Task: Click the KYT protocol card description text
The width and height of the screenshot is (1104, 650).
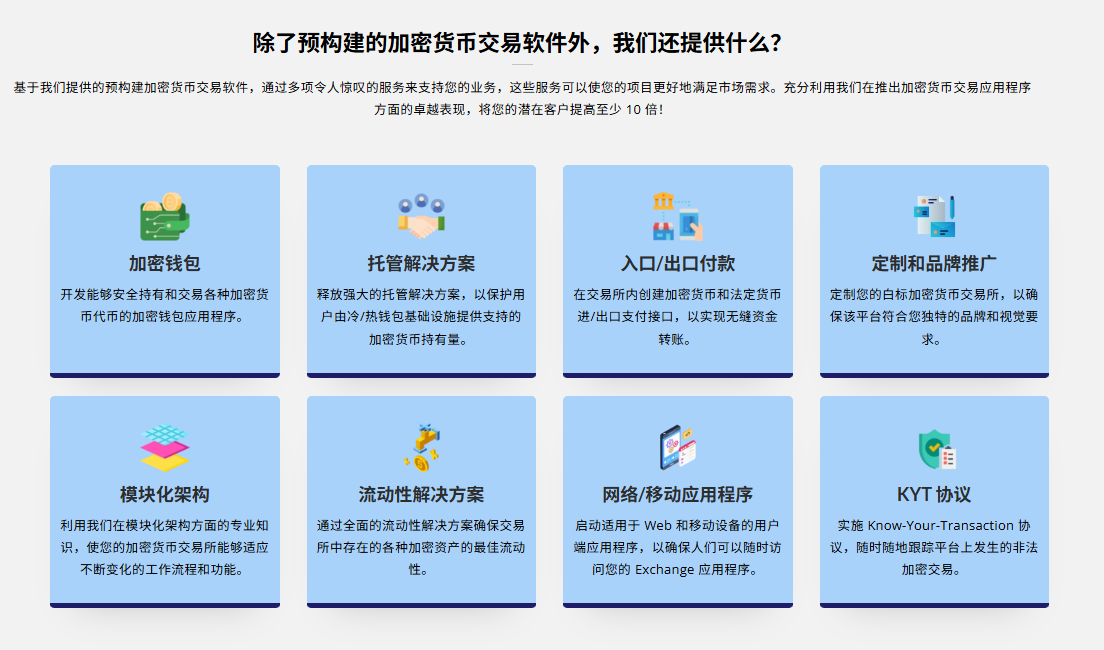Action: [x=934, y=548]
